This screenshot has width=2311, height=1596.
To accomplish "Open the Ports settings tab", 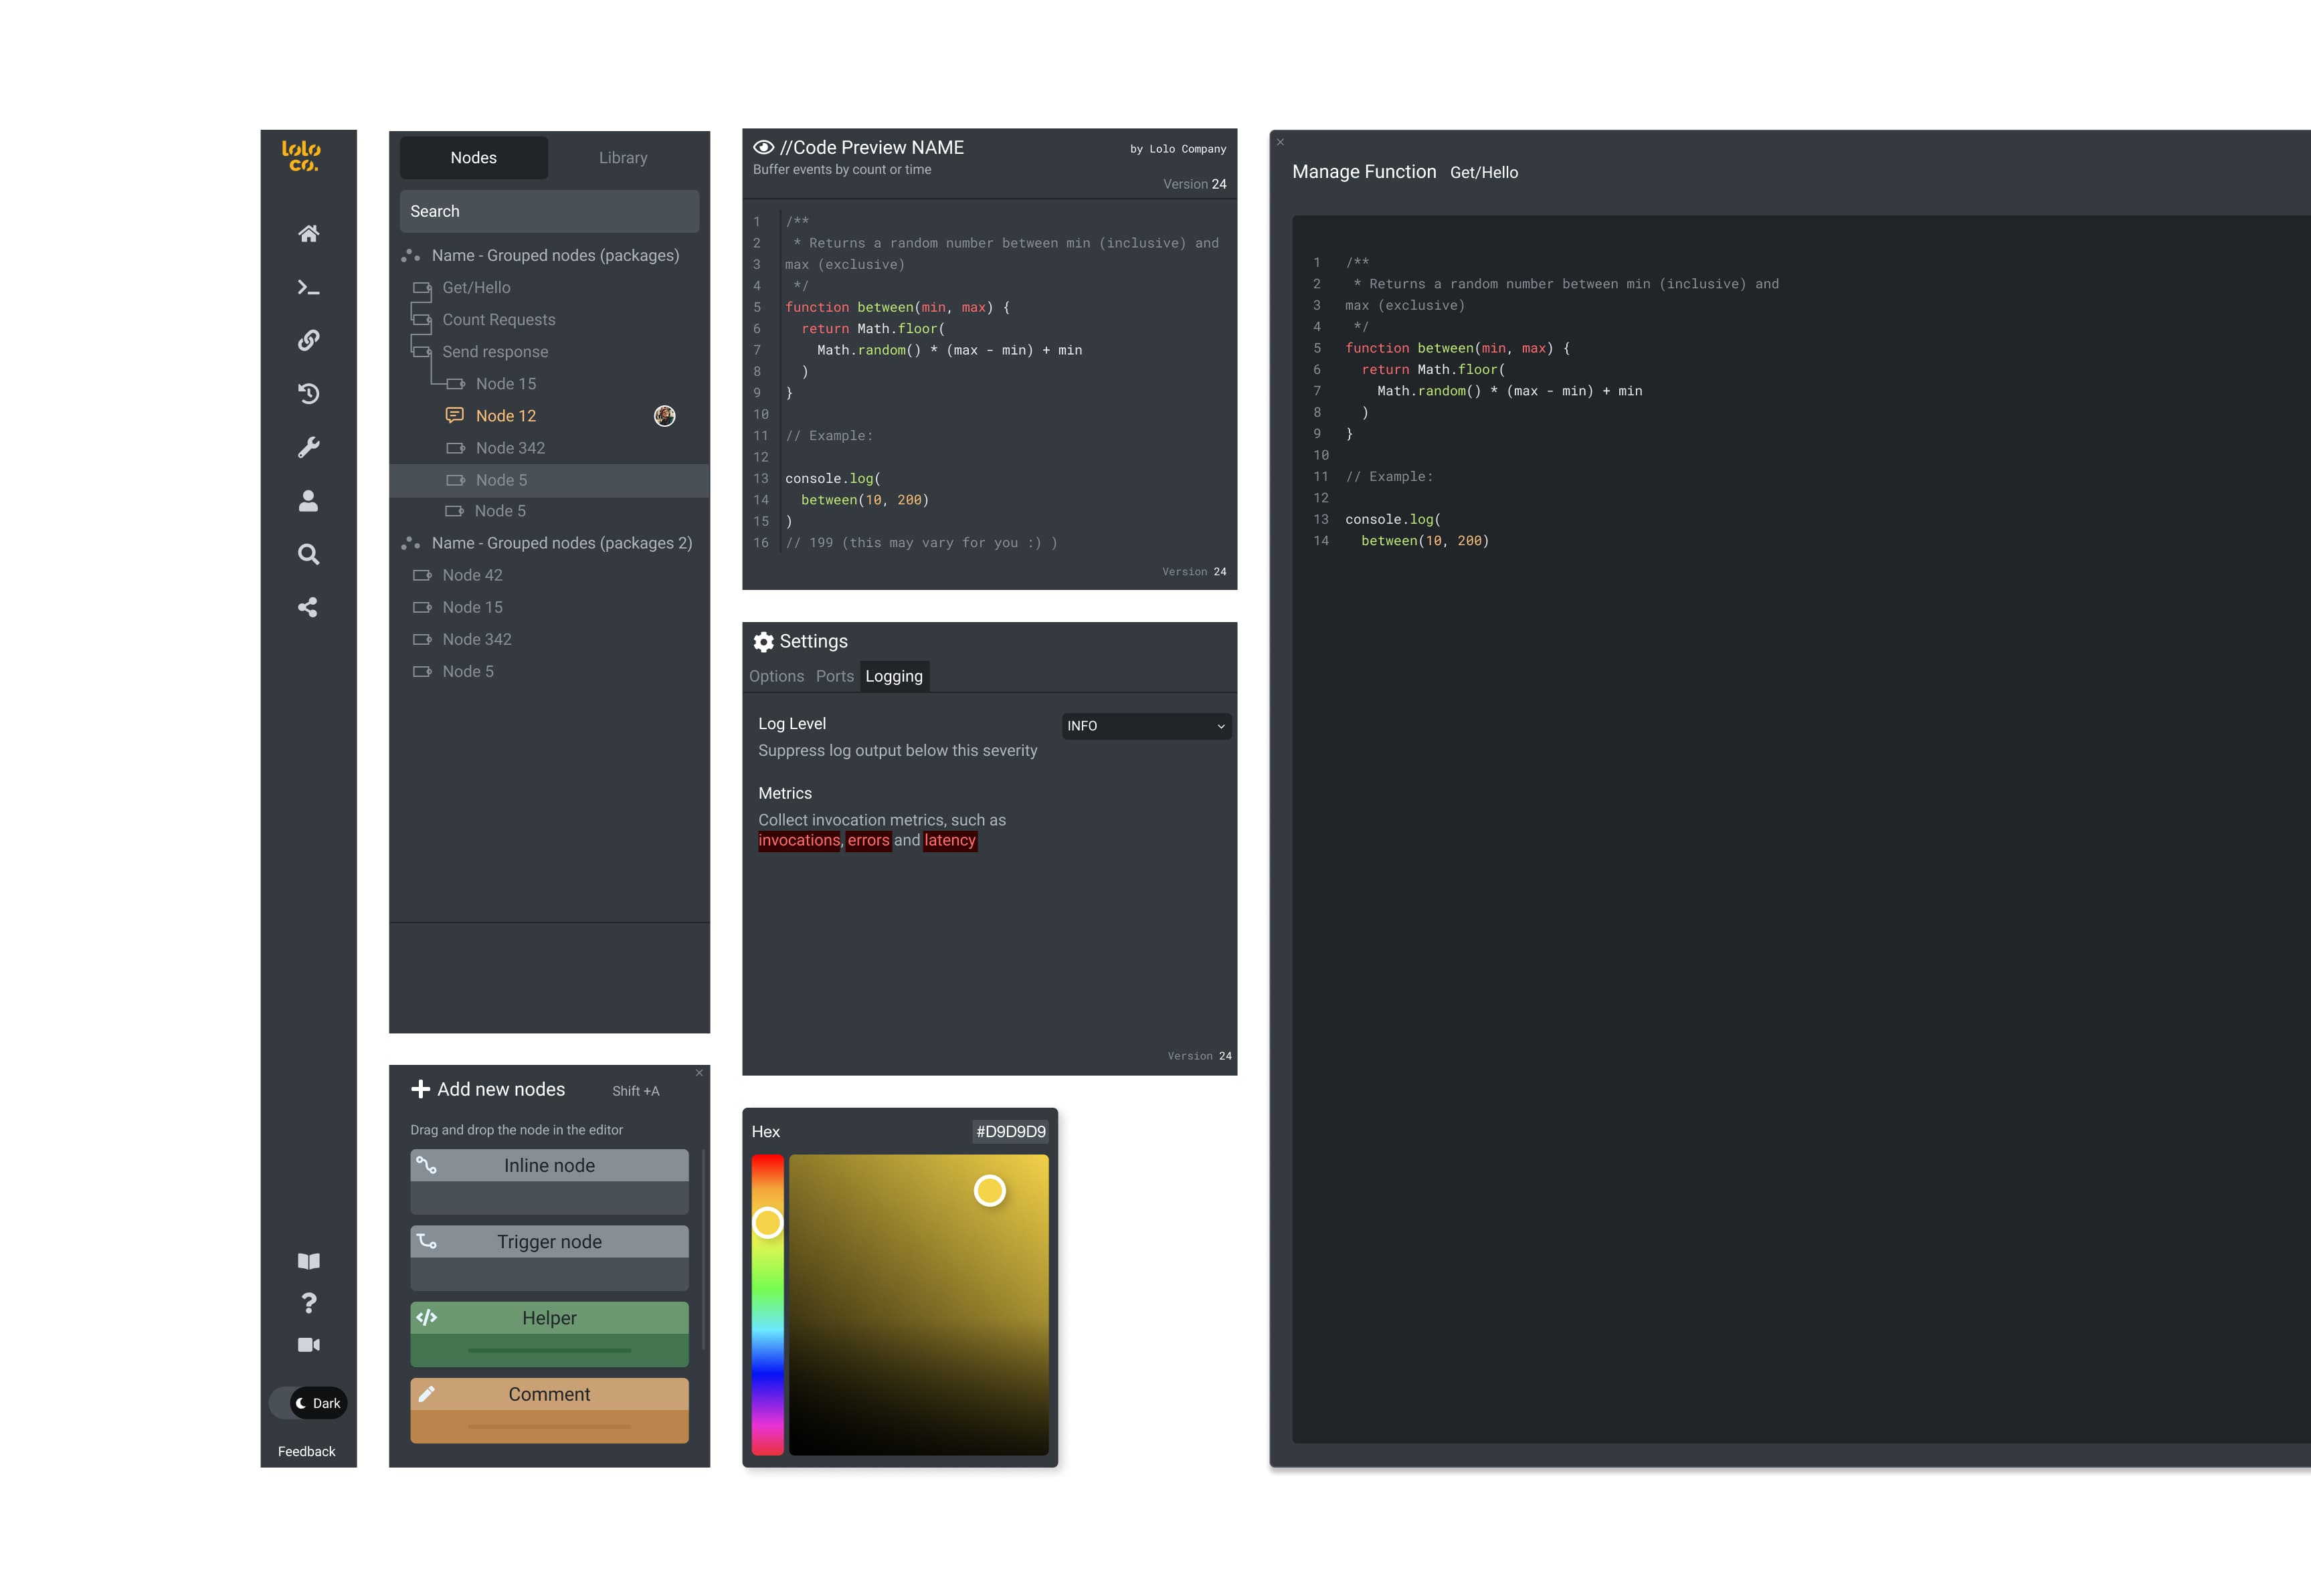I will click(x=834, y=676).
